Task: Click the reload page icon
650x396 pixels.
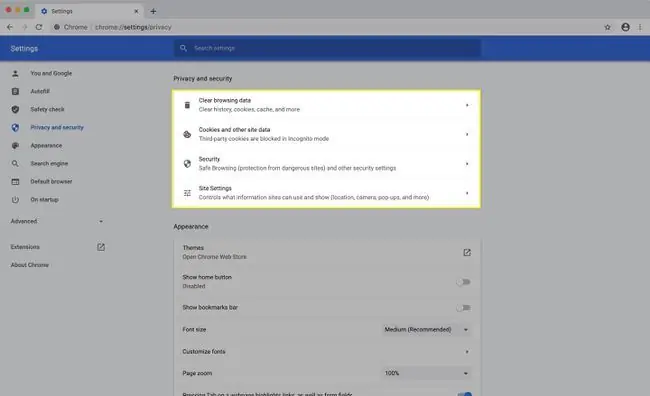Action: pos(39,27)
